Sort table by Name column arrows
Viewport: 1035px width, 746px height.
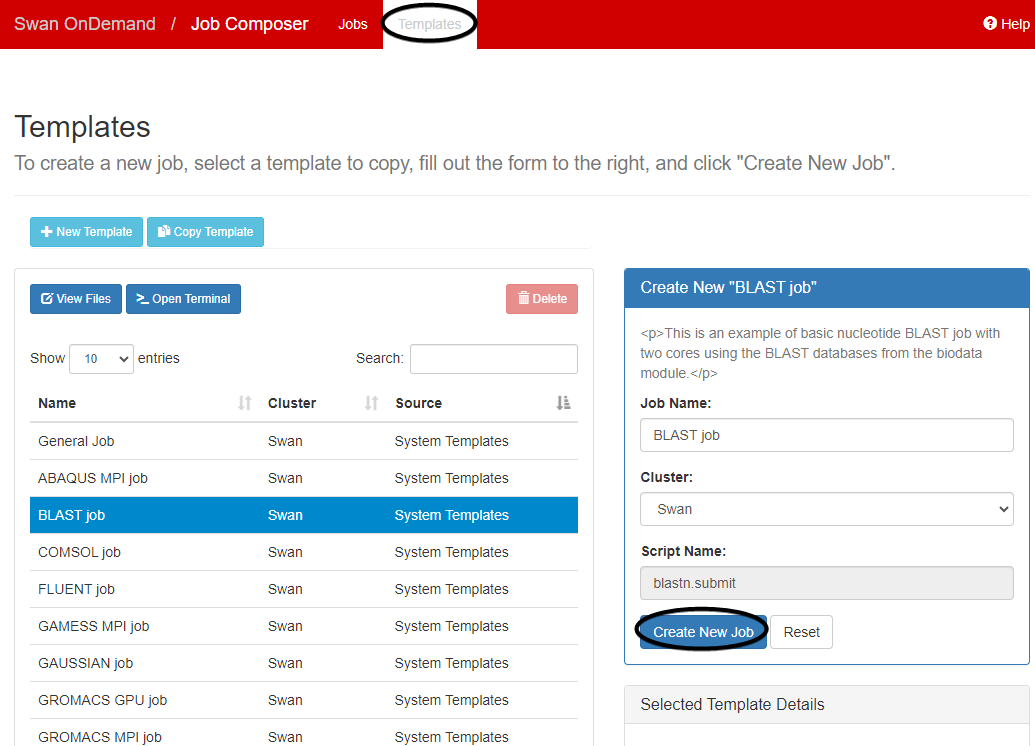pos(245,403)
